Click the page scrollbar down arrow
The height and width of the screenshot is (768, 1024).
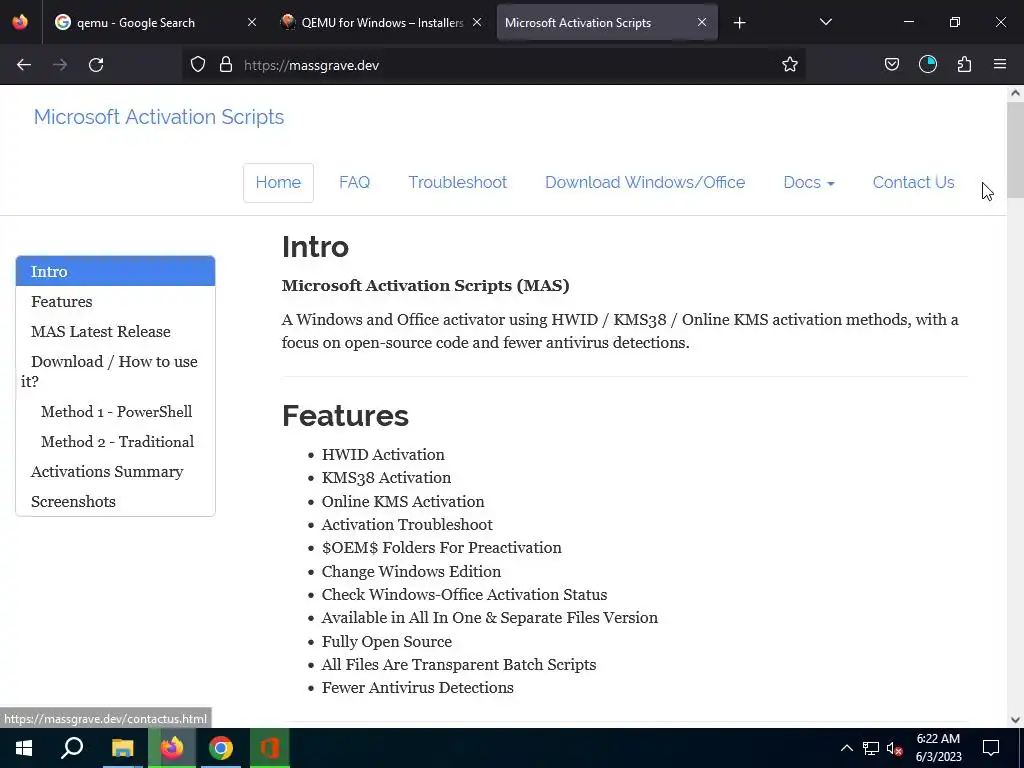coord(1015,720)
